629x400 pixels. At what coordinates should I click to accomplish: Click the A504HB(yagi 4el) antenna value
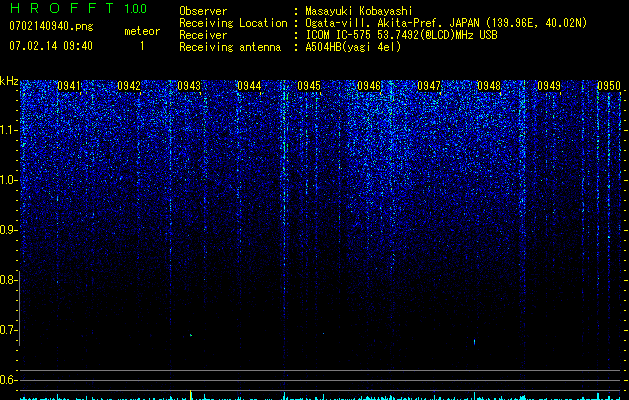pos(353,47)
